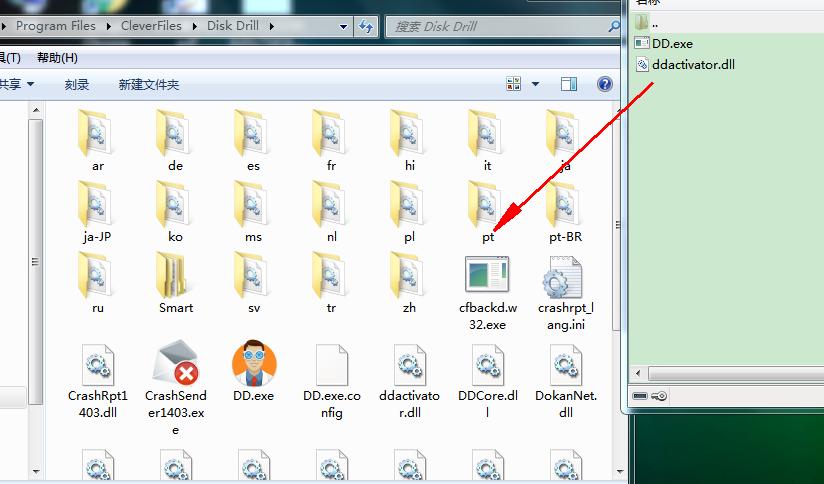The width and height of the screenshot is (824, 484).
Task: Select crashrpt_lang.ini file
Action: pos(565,293)
